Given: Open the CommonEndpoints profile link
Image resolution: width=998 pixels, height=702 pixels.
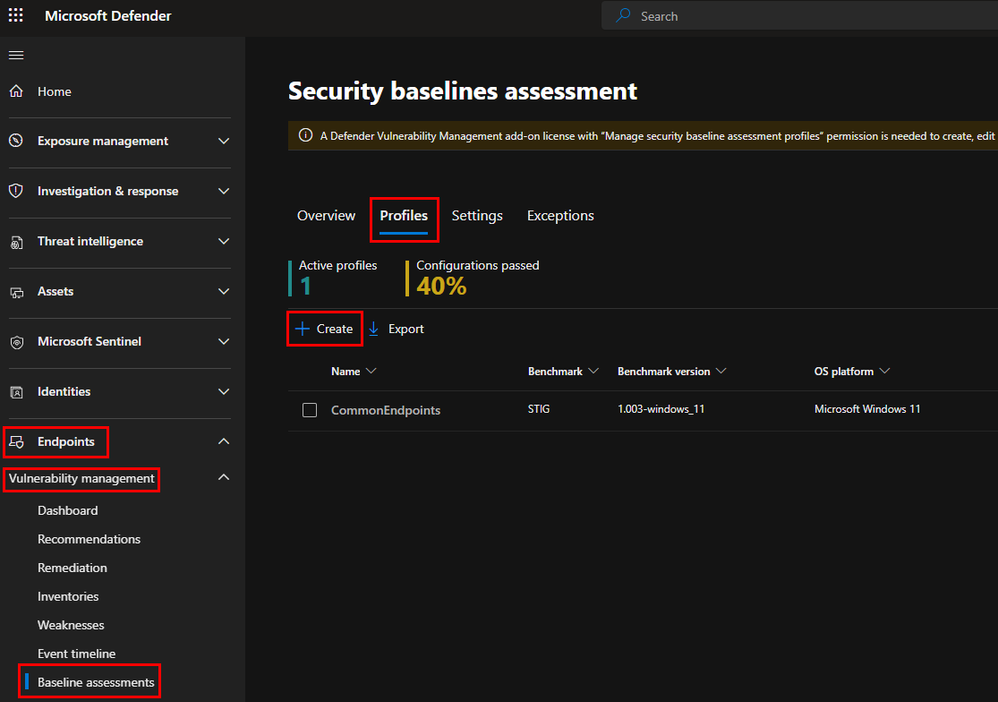Looking at the screenshot, I should 385,410.
